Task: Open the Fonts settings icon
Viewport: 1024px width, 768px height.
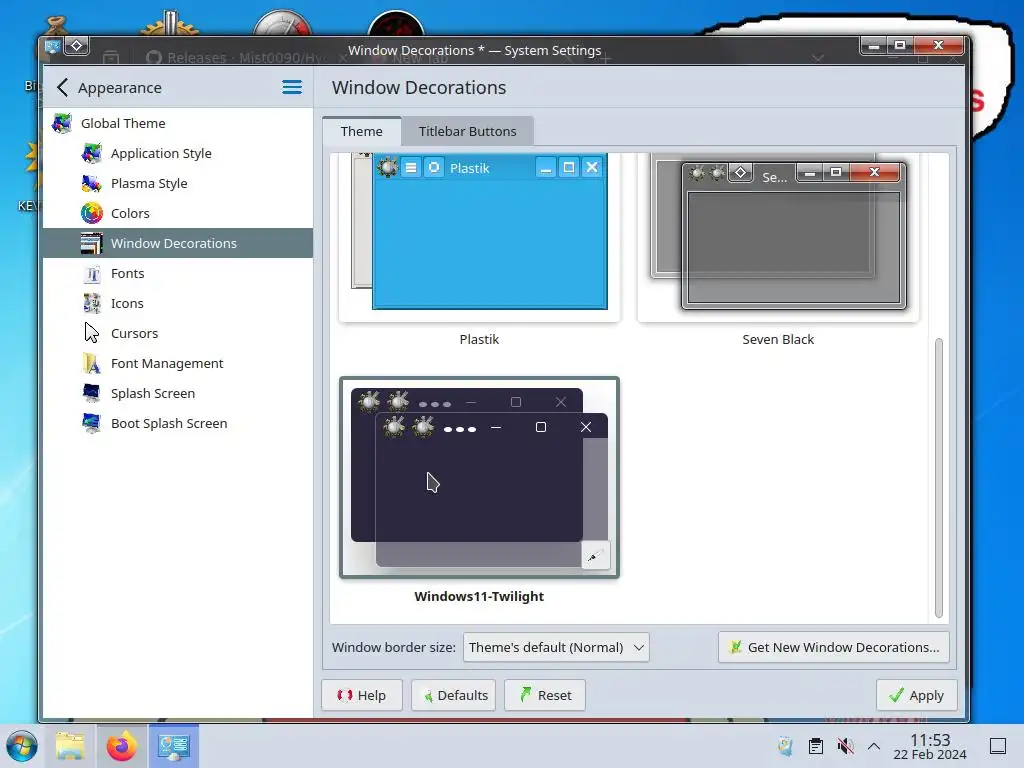Action: [91, 274]
